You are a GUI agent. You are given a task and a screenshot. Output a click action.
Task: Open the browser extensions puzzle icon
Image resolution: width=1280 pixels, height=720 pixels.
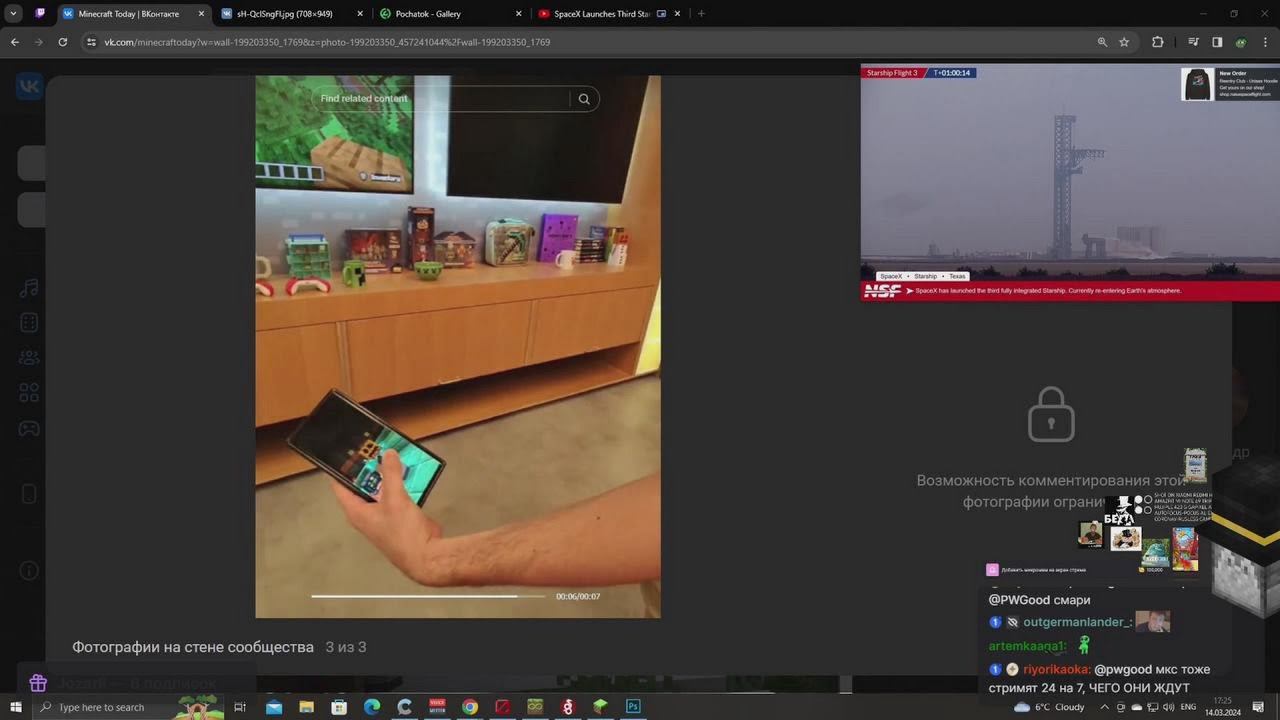[1158, 42]
